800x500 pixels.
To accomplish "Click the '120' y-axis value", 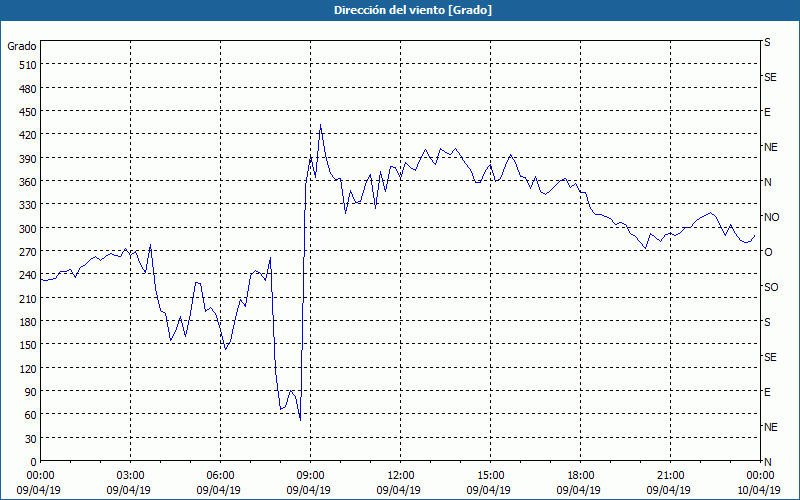I will point(28,369).
